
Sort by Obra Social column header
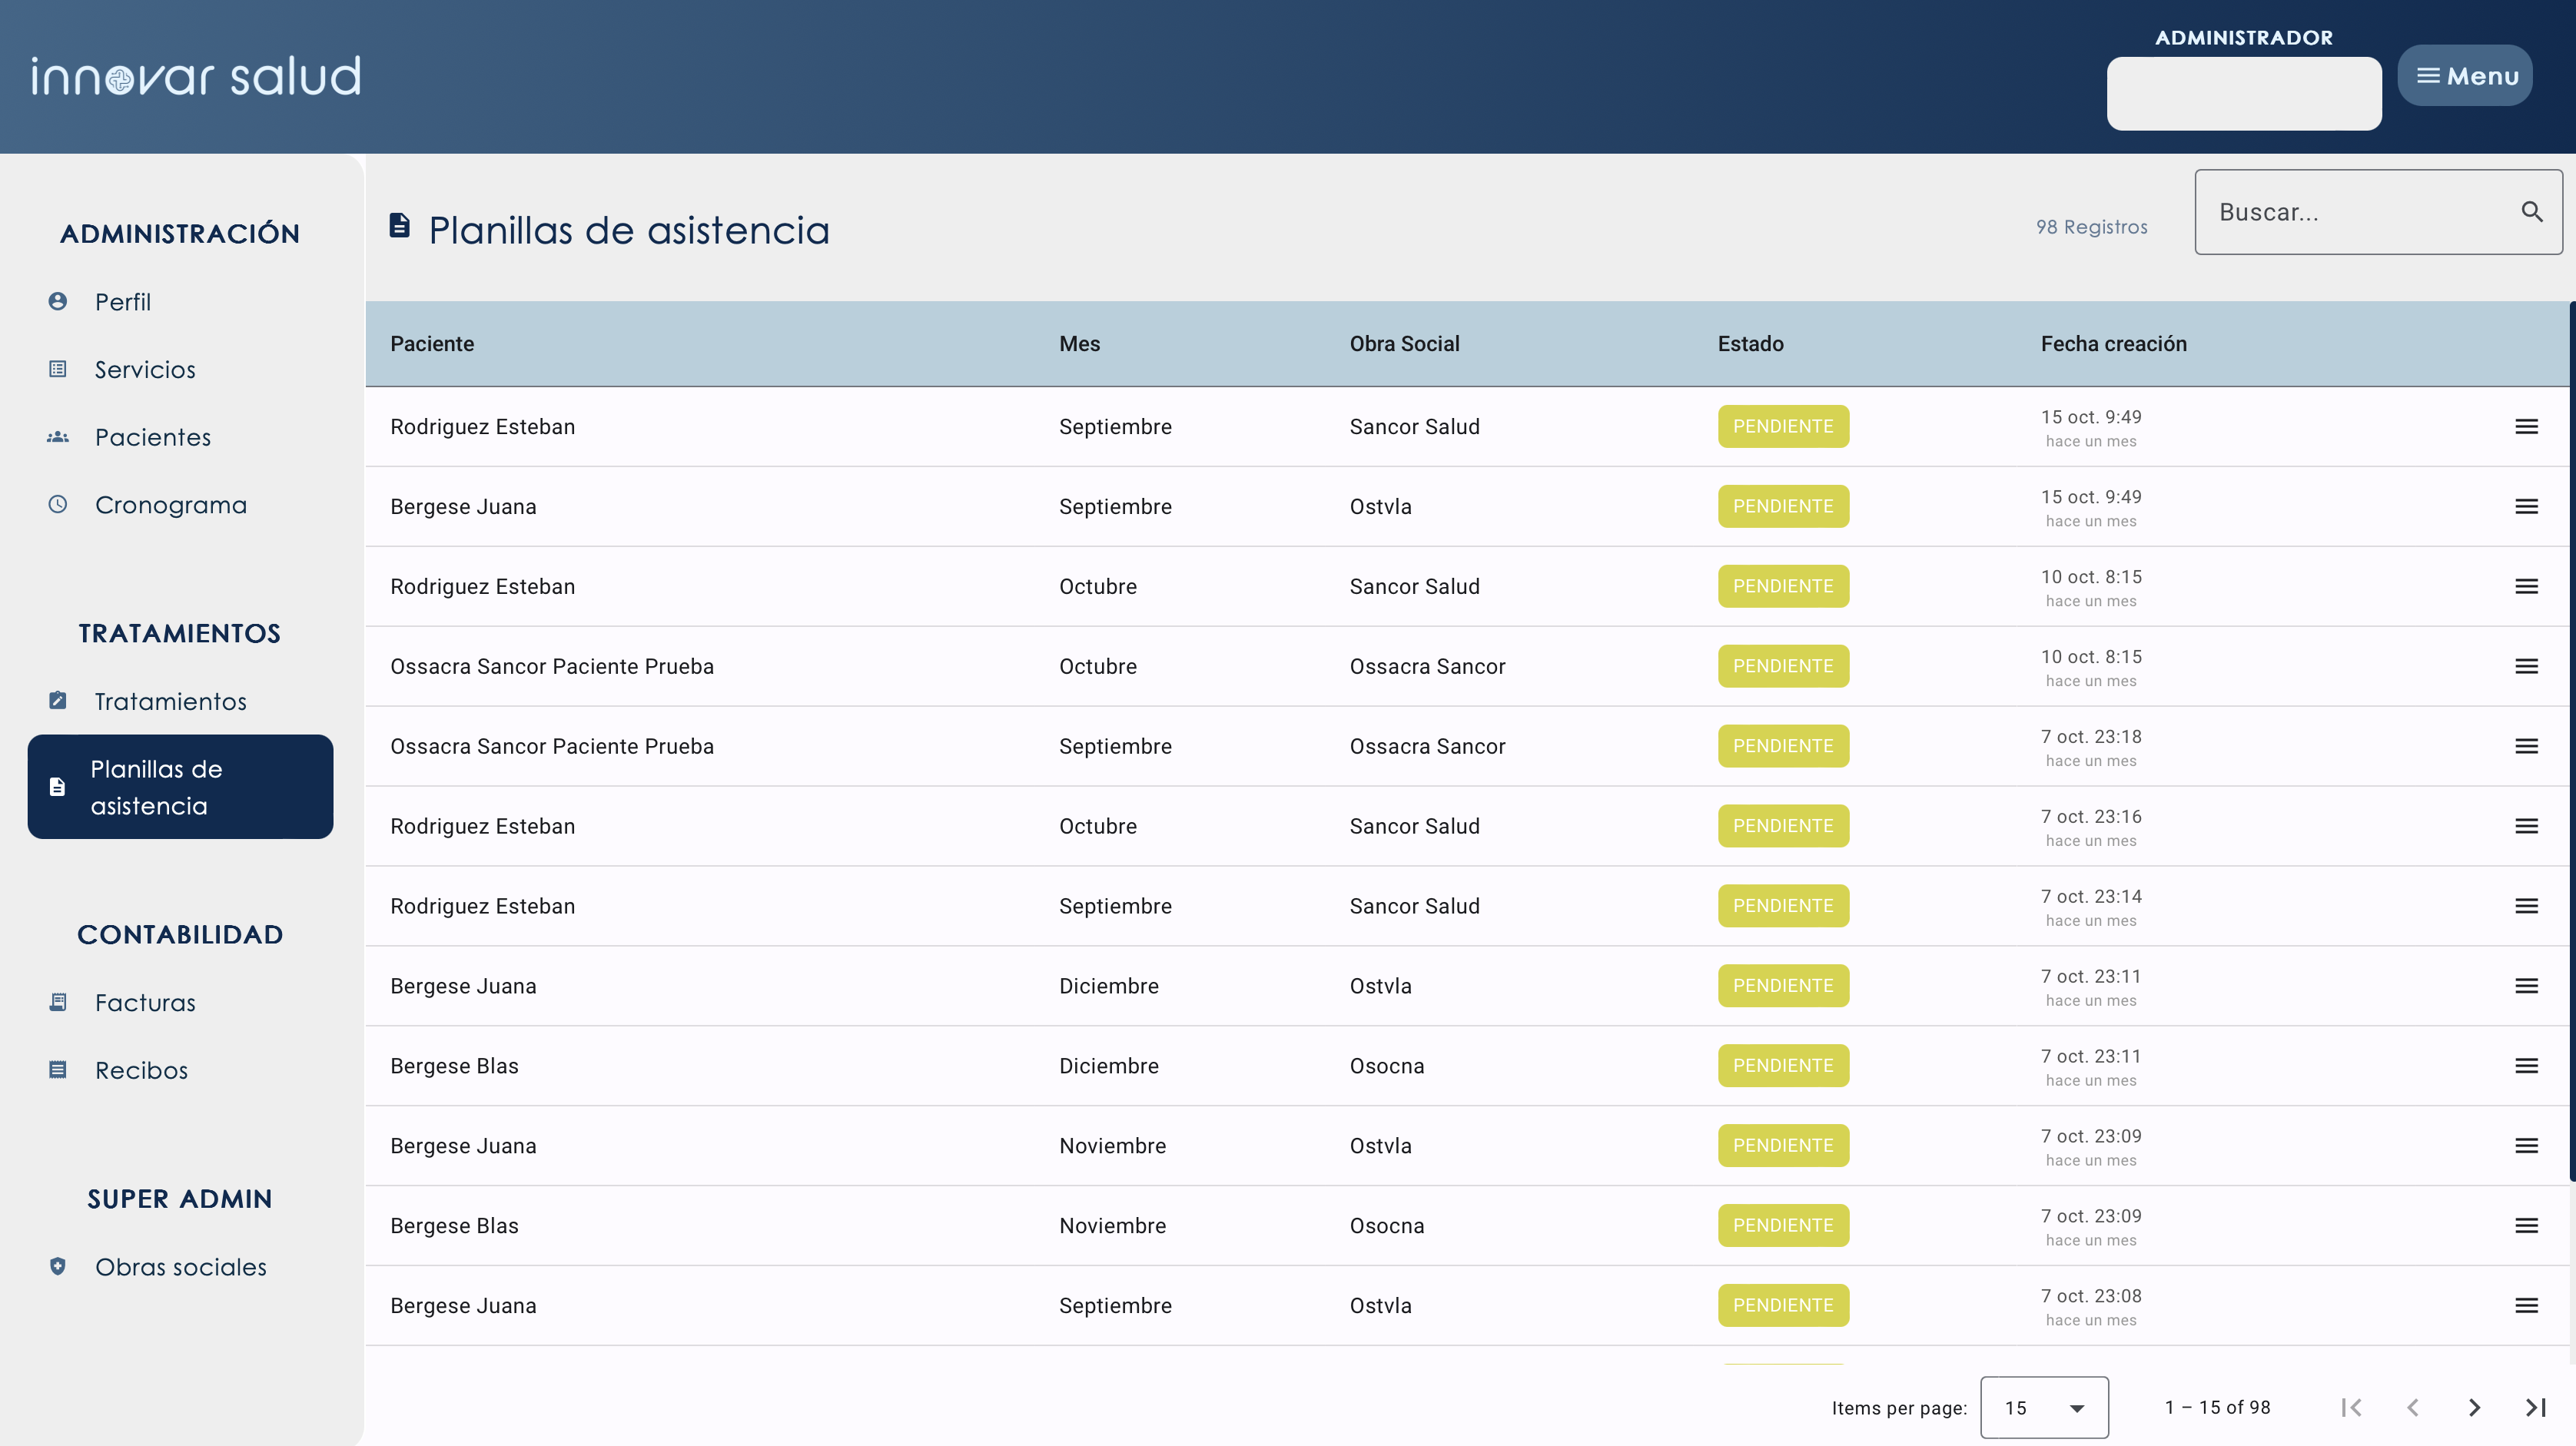click(1404, 344)
